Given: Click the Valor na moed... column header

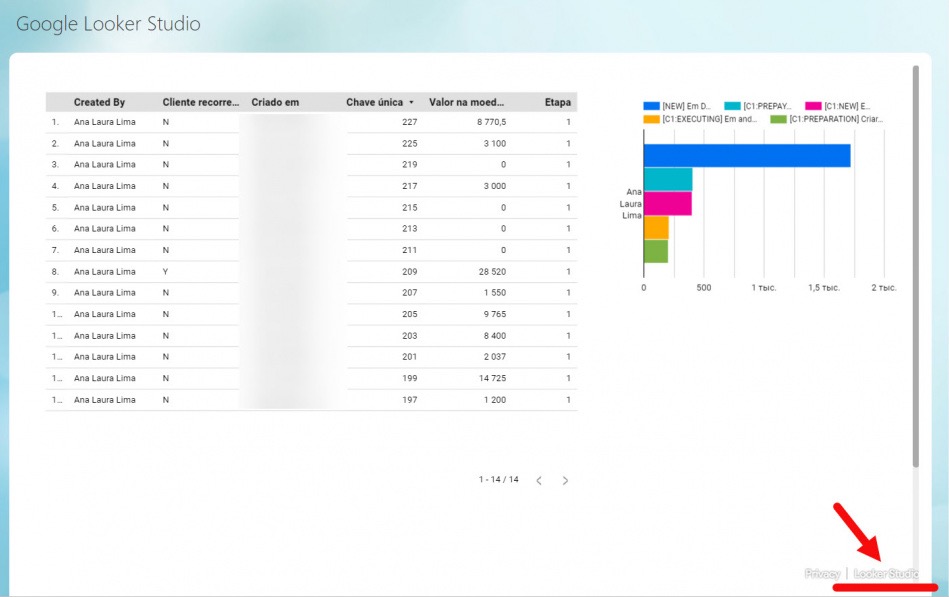Looking at the screenshot, I should 466,102.
